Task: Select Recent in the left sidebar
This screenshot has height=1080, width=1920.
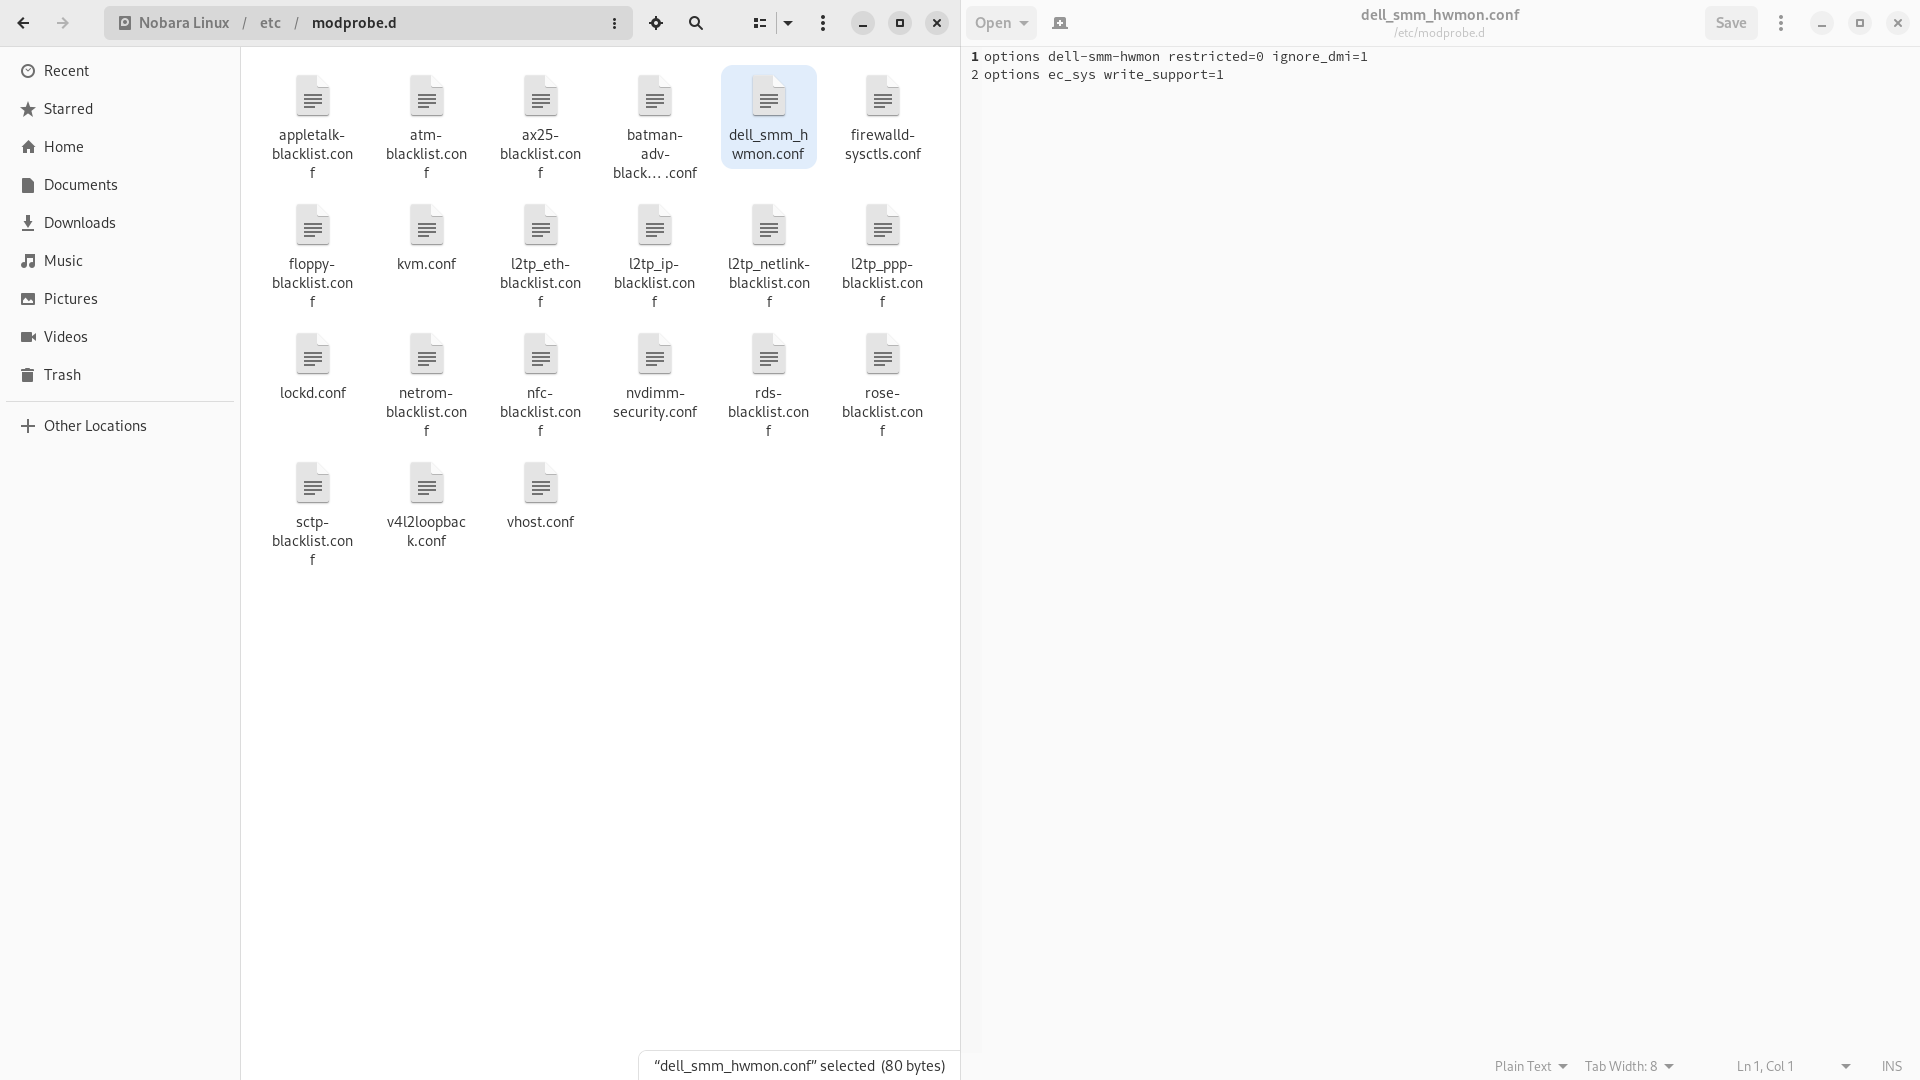Action: point(66,70)
